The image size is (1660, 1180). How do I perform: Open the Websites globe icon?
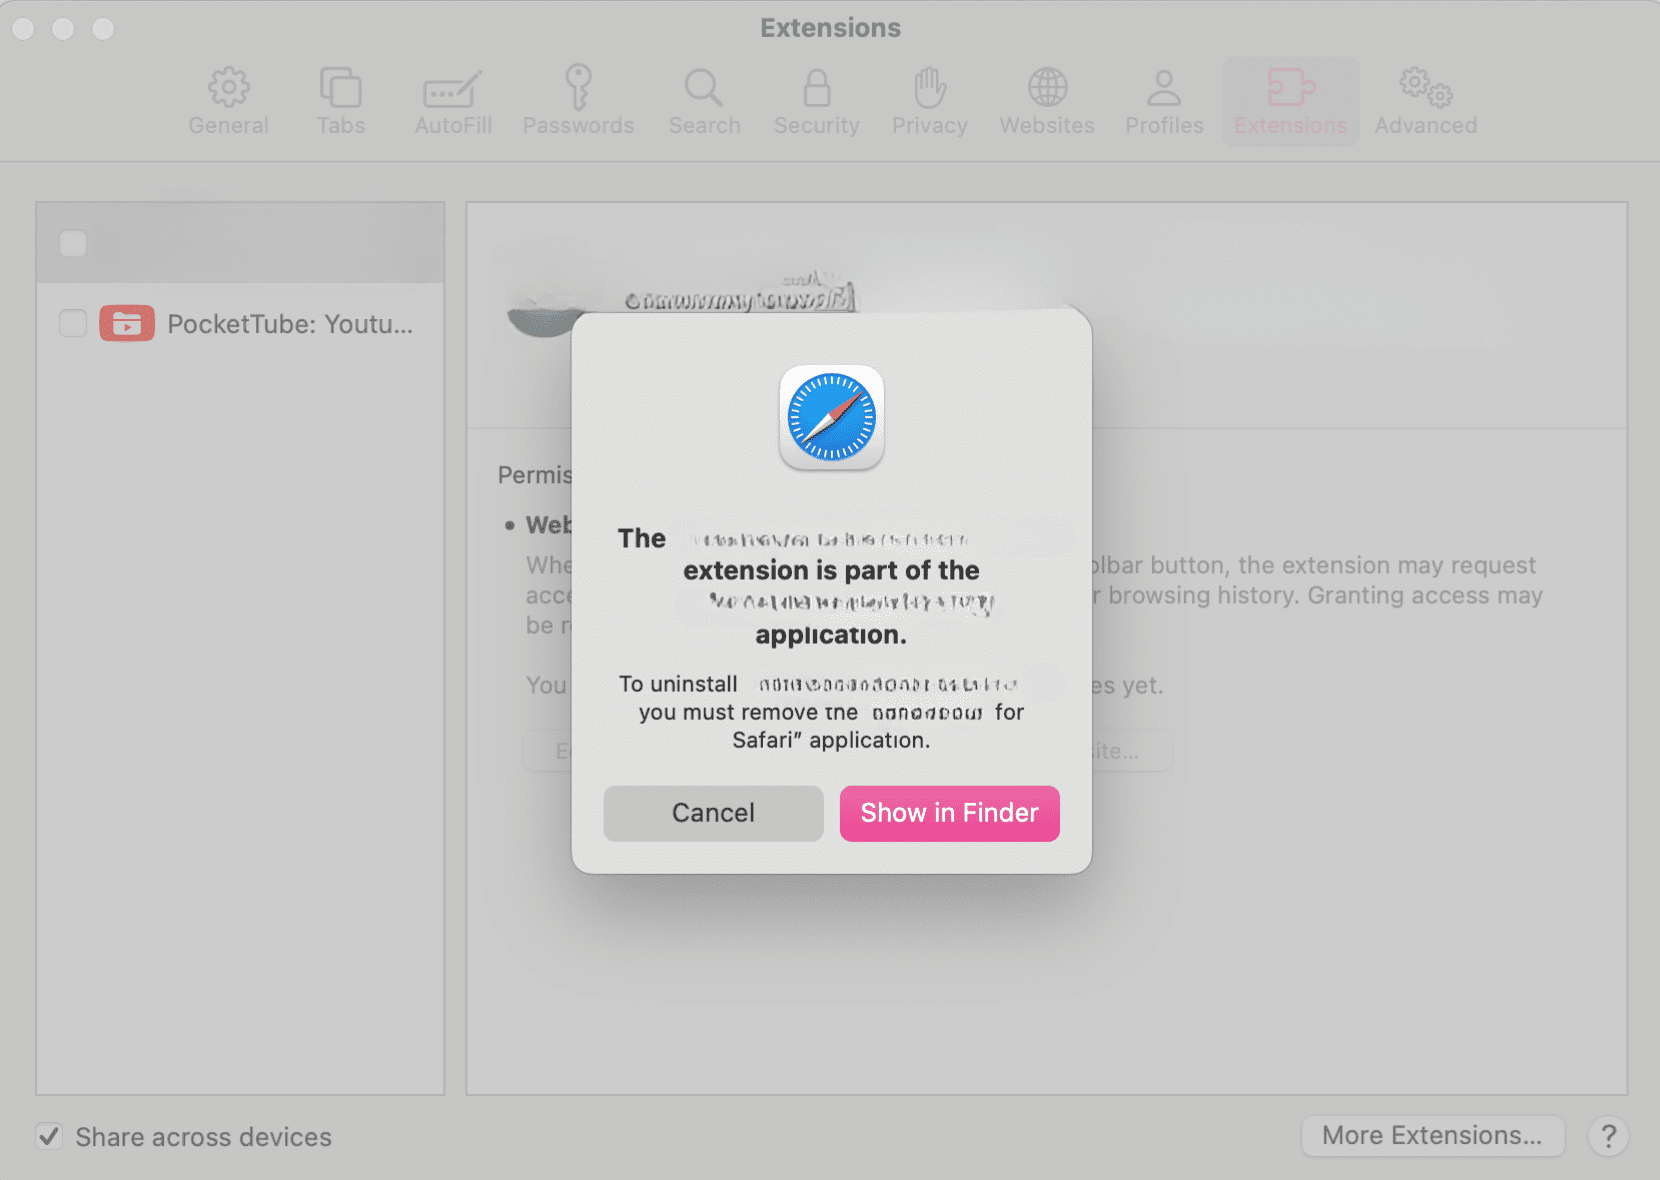(x=1046, y=100)
